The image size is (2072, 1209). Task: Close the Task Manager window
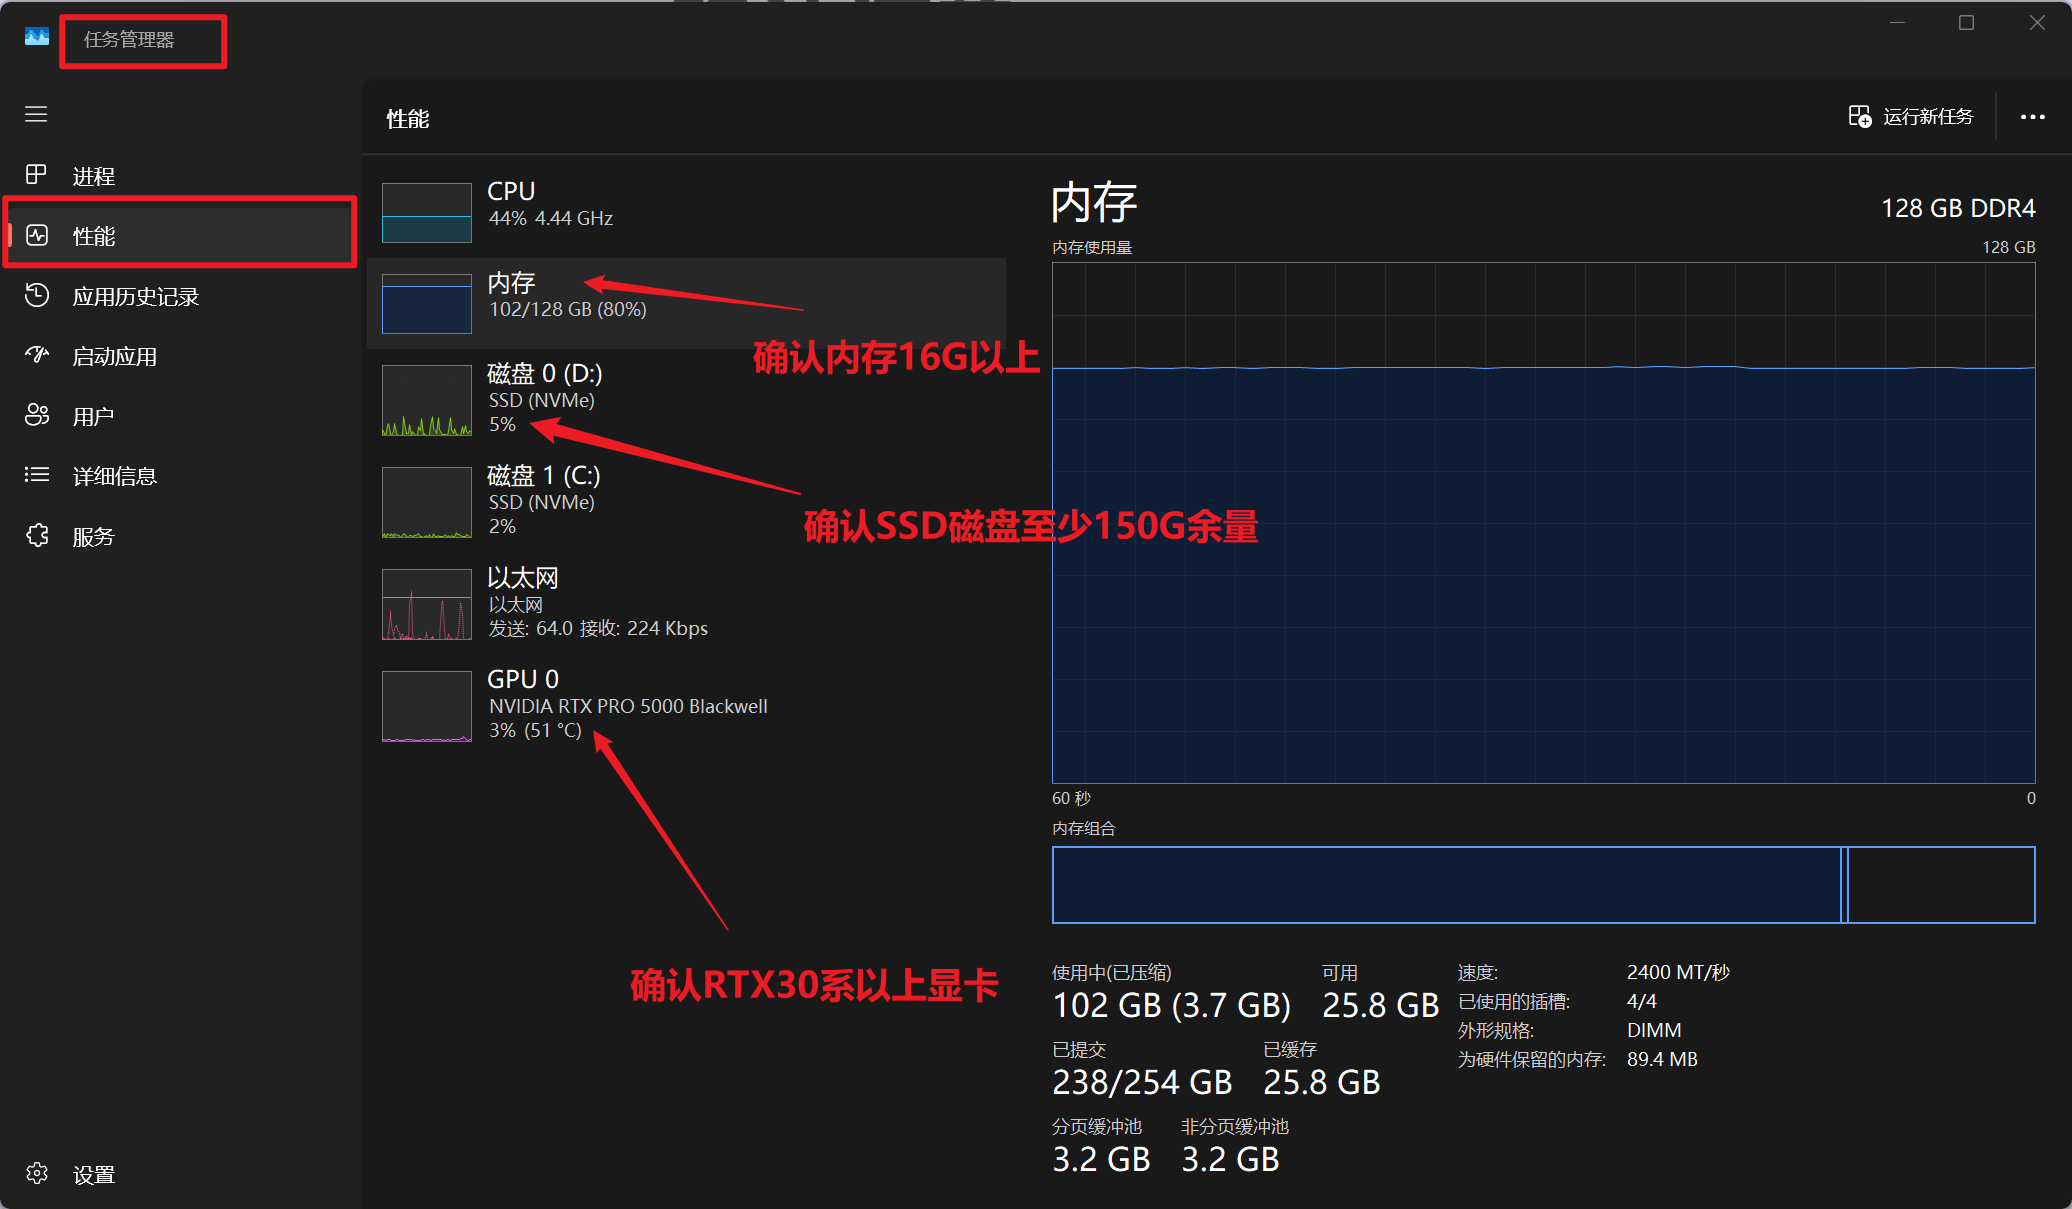coord(2037,23)
